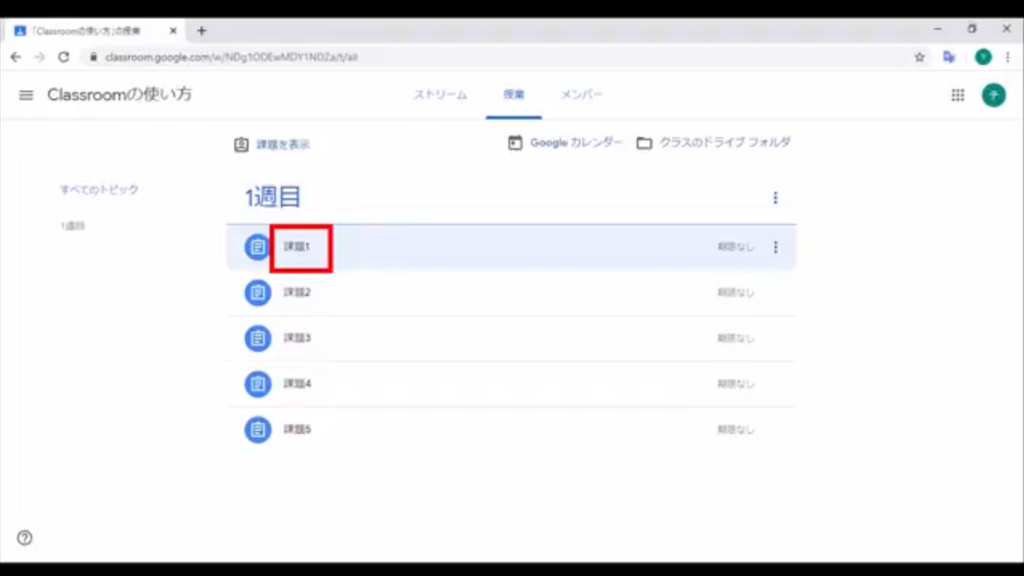Click the 課題1 assignment icon
This screenshot has height=576, width=1024.
(x=257, y=247)
